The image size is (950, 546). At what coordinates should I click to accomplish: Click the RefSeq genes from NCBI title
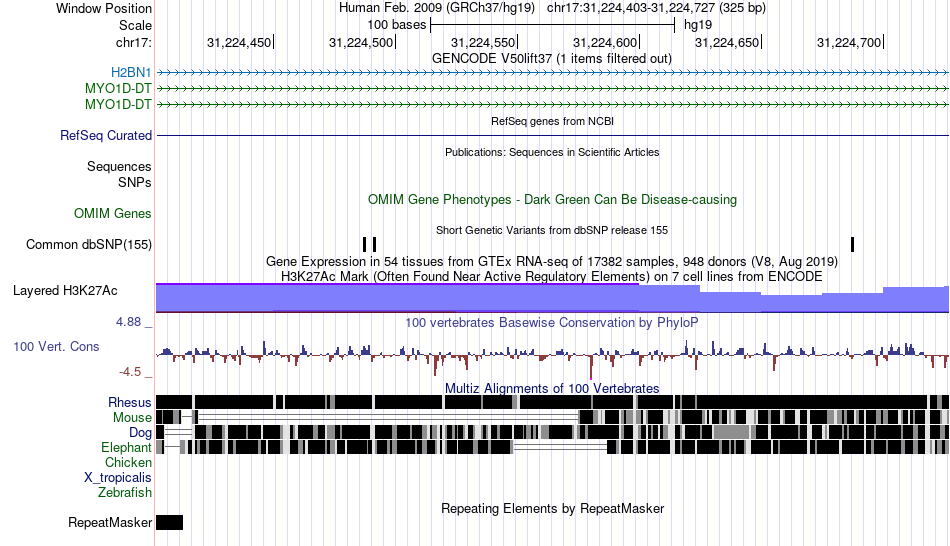click(x=552, y=121)
